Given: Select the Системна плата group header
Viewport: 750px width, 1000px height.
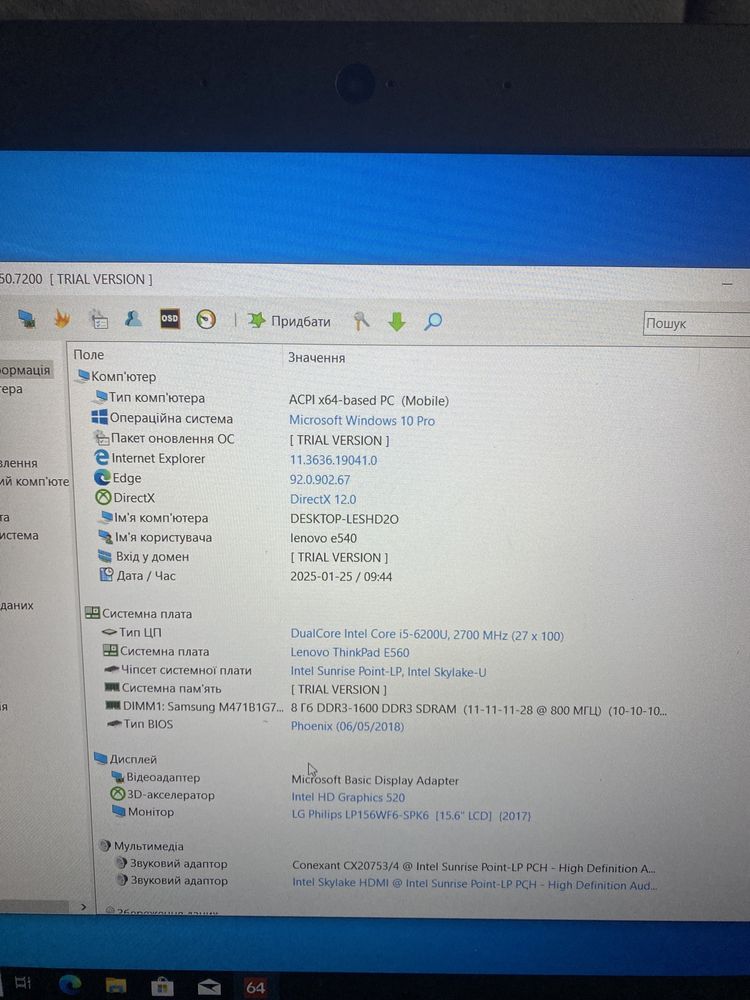Looking at the screenshot, I should (x=138, y=614).
